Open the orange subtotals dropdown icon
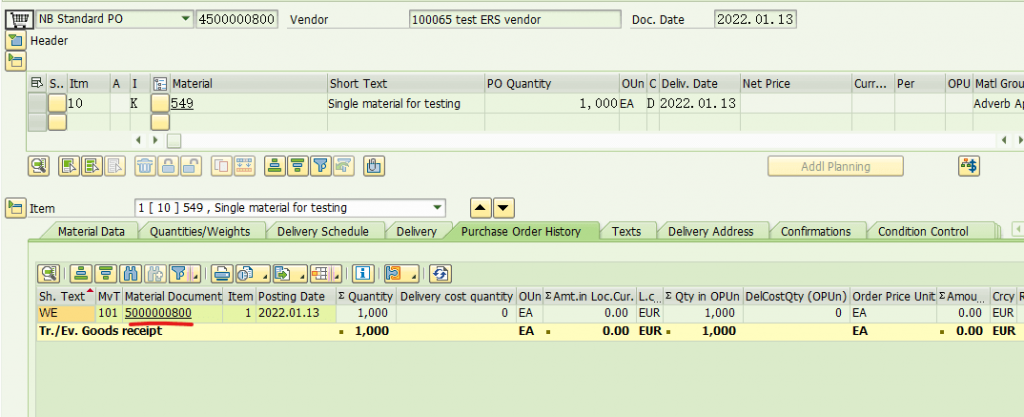 click(402, 273)
